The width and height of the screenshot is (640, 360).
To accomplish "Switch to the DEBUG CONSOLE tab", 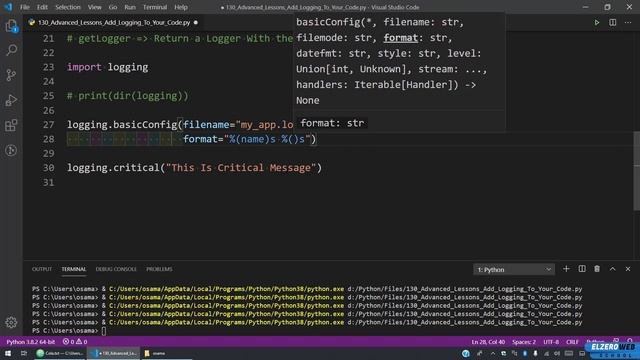I will click(116, 269).
